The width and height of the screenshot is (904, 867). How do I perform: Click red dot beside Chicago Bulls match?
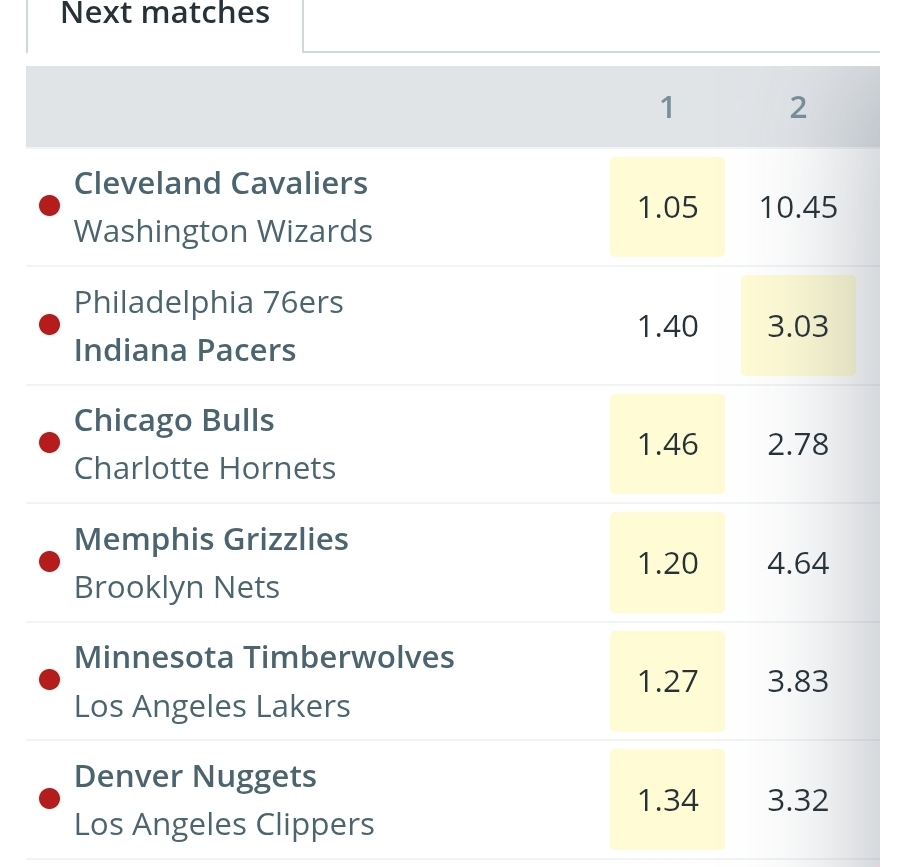point(49,444)
